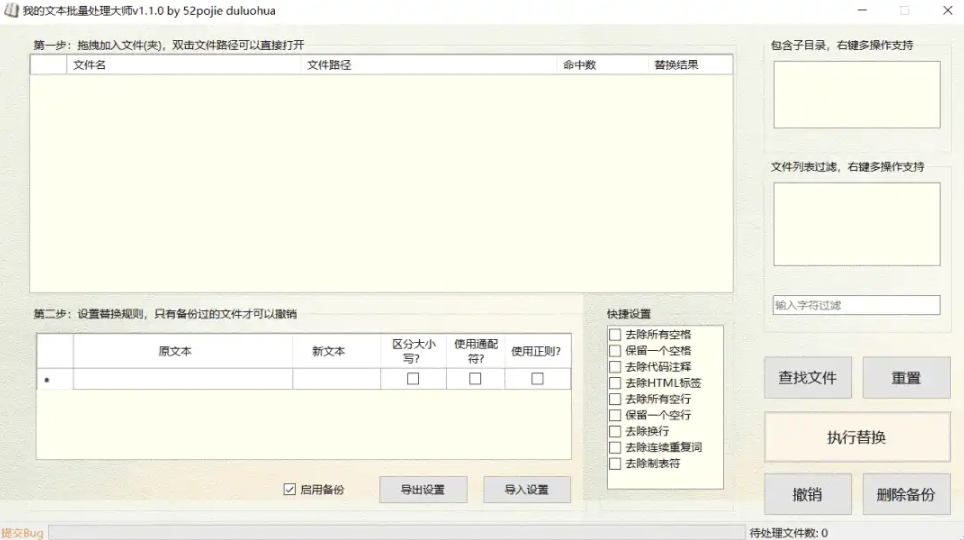Click the app book icon in title bar
Viewport: 964px width, 540px height.
[11, 10]
